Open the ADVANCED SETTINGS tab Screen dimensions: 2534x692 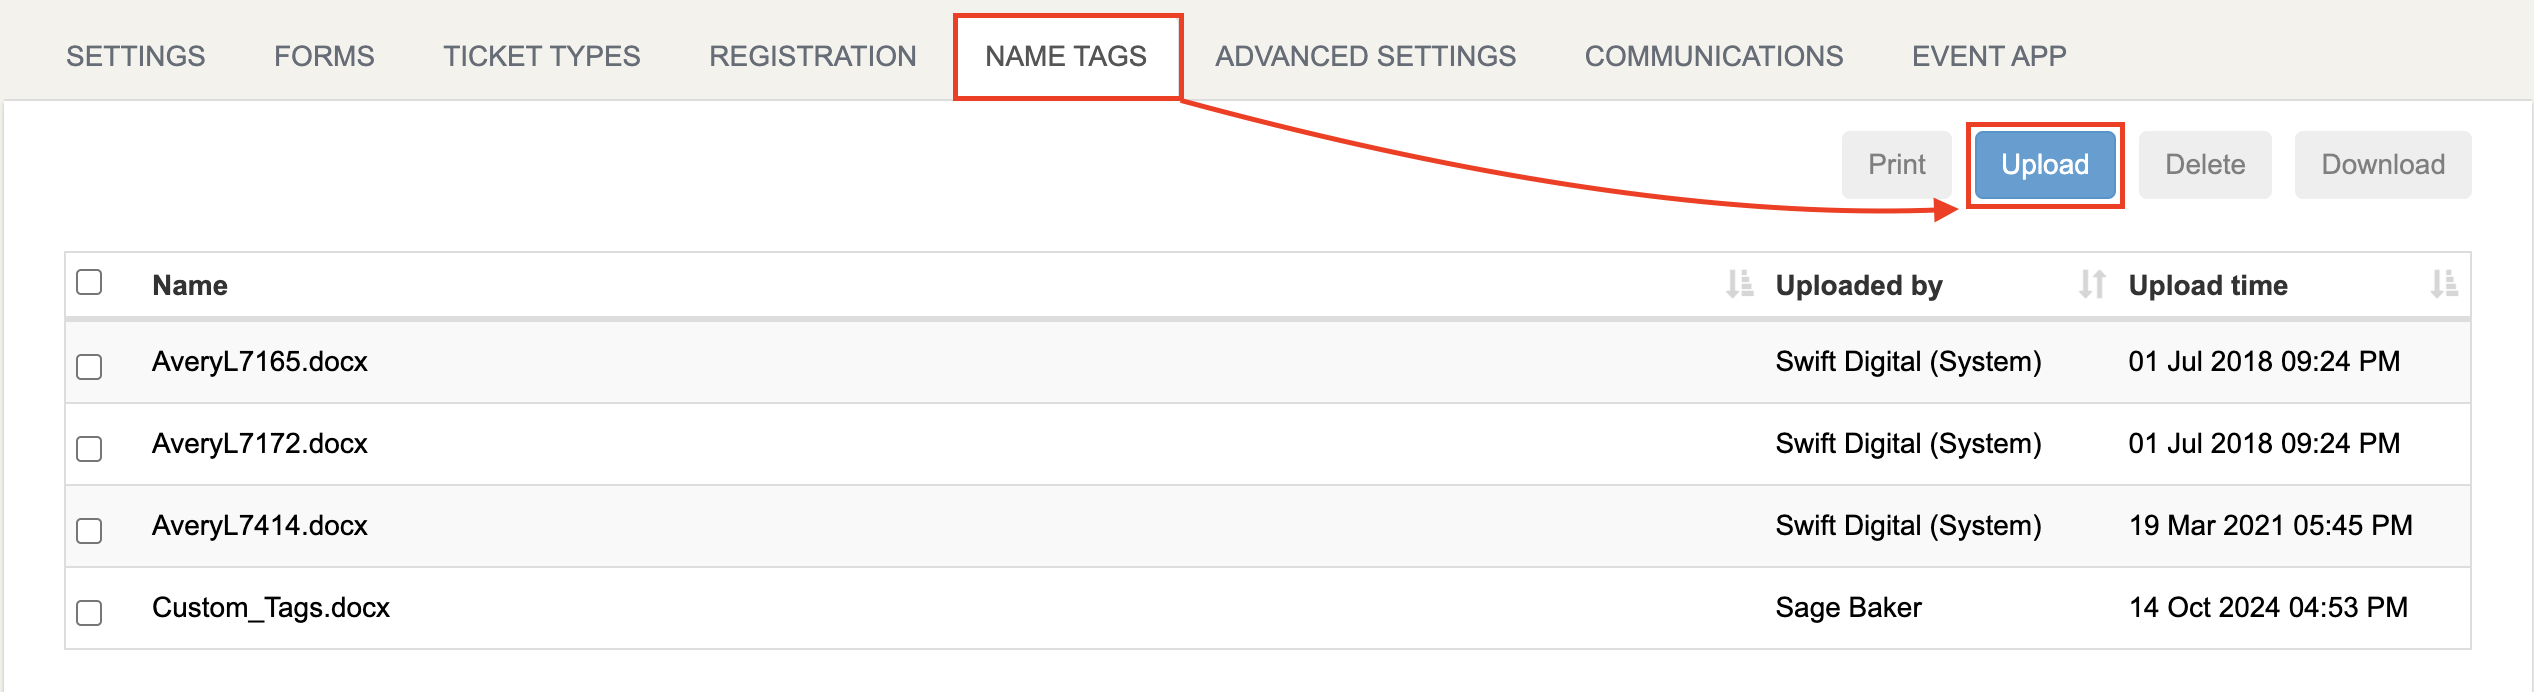[1366, 56]
